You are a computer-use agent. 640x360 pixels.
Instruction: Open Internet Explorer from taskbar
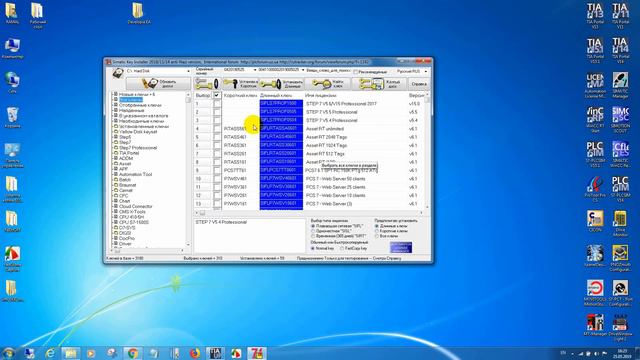click(x=50, y=353)
